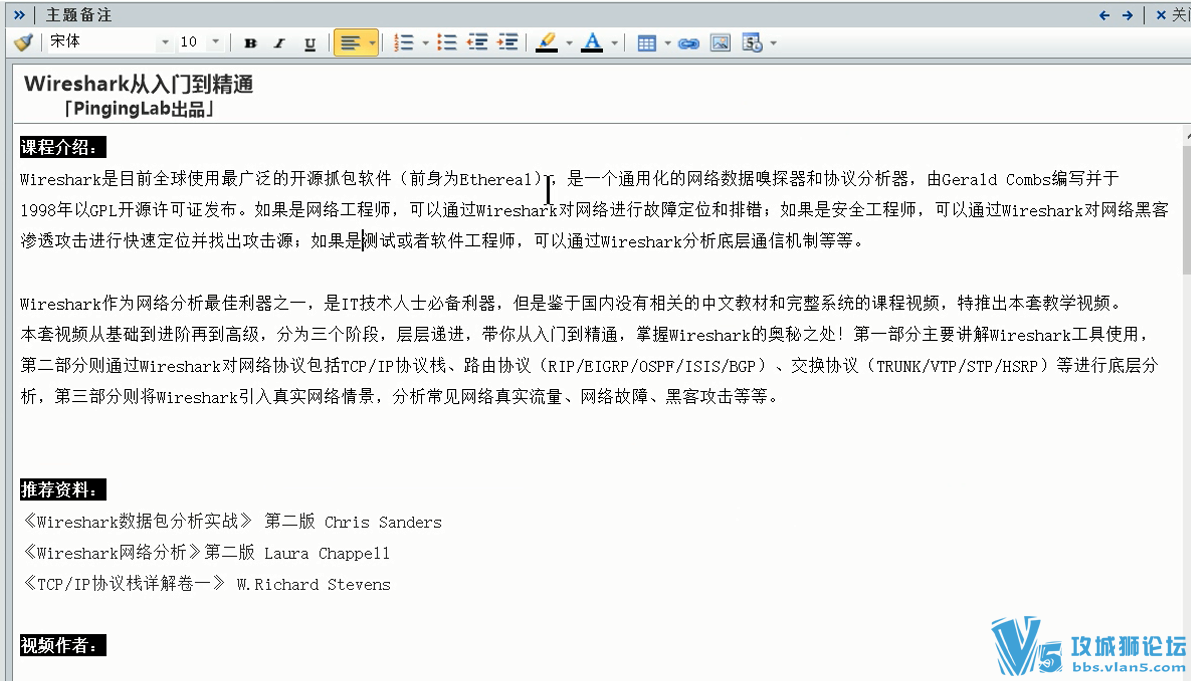Open the text alignment dropdown arrow

(x=371, y=43)
